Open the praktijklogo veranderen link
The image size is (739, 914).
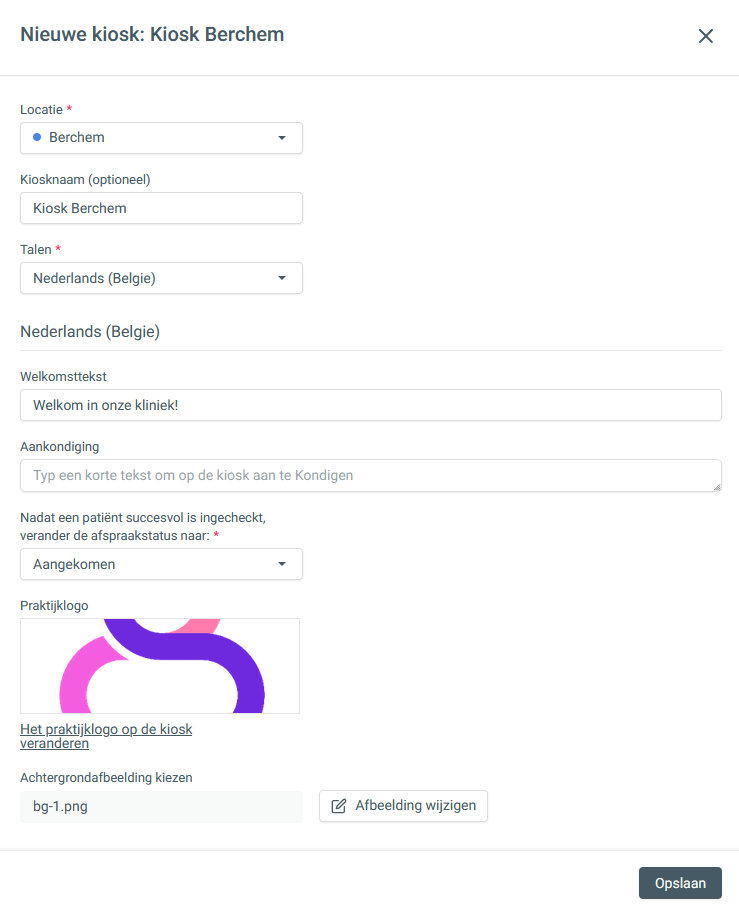point(106,736)
